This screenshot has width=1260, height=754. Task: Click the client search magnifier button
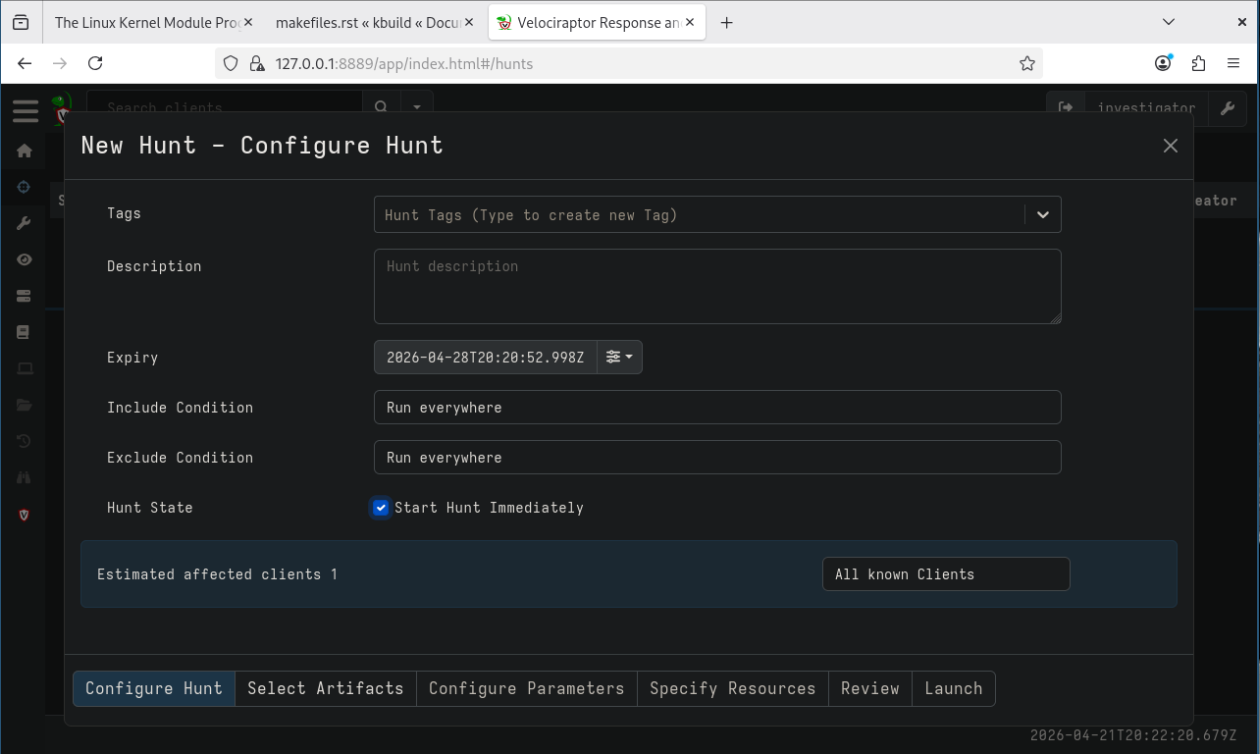380,107
